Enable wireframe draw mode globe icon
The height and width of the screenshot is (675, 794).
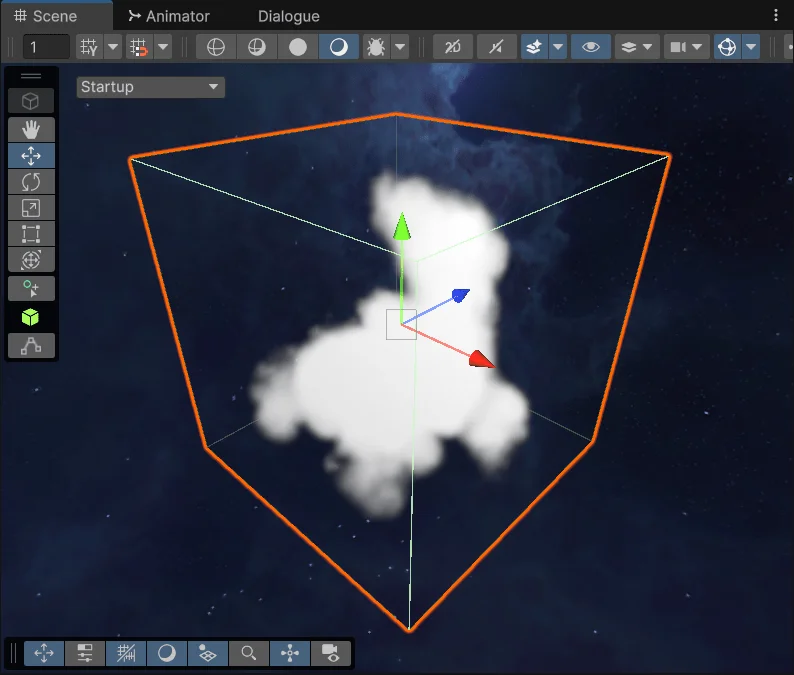pos(216,47)
